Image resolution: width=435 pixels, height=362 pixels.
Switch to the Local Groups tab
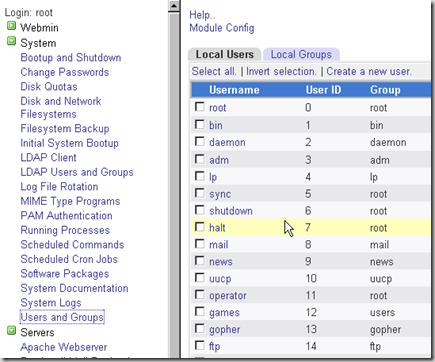click(301, 54)
